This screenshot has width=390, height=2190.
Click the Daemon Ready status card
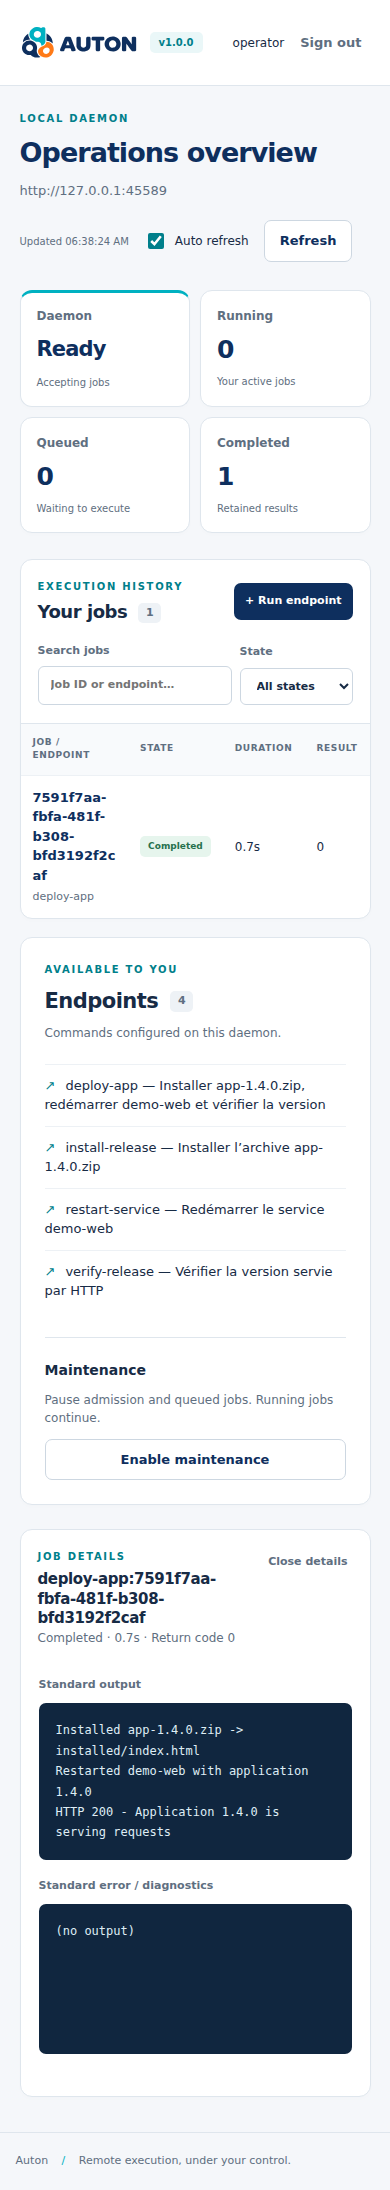coord(105,348)
